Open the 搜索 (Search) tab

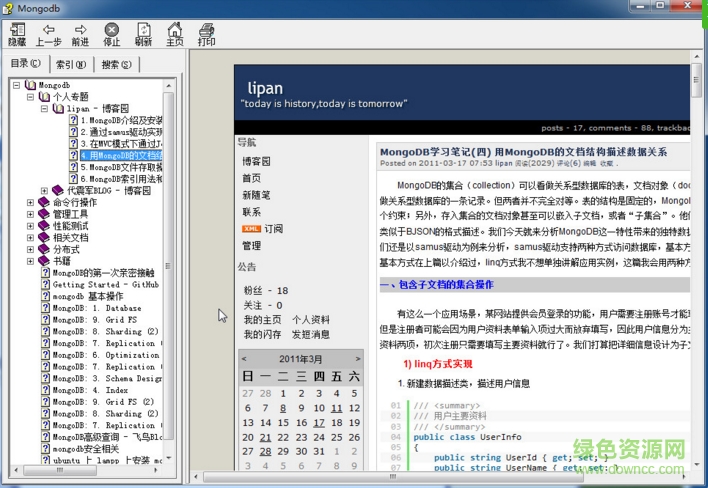(x=115, y=65)
